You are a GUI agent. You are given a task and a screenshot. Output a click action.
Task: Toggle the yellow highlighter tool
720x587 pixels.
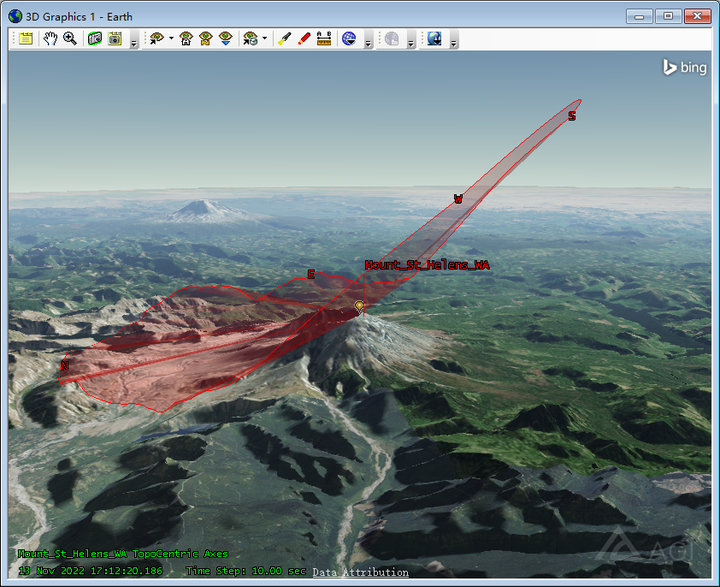(284, 39)
